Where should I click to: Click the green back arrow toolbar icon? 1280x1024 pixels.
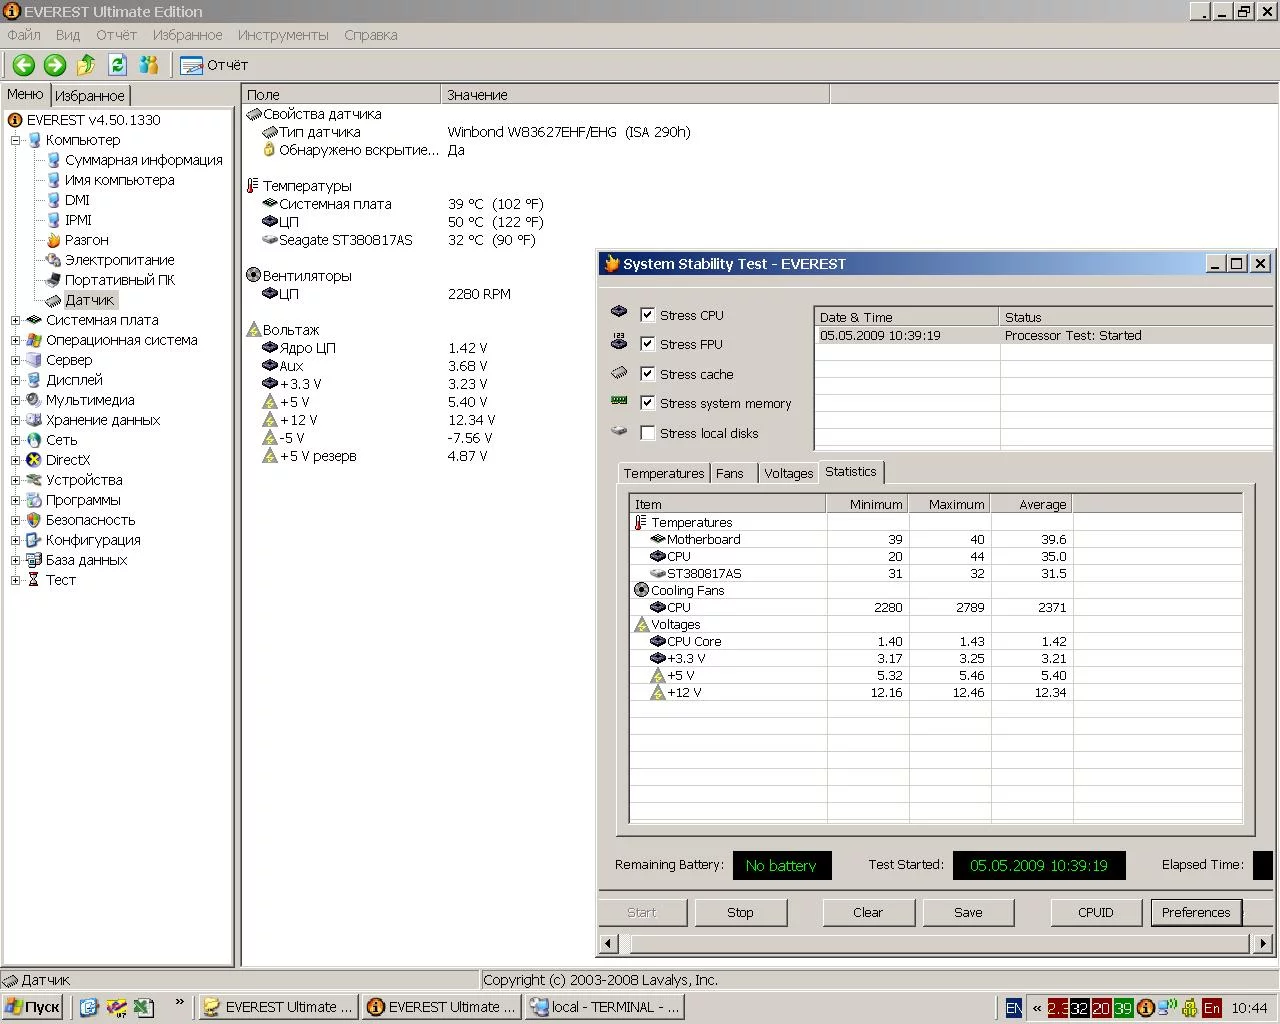point(23,65)
